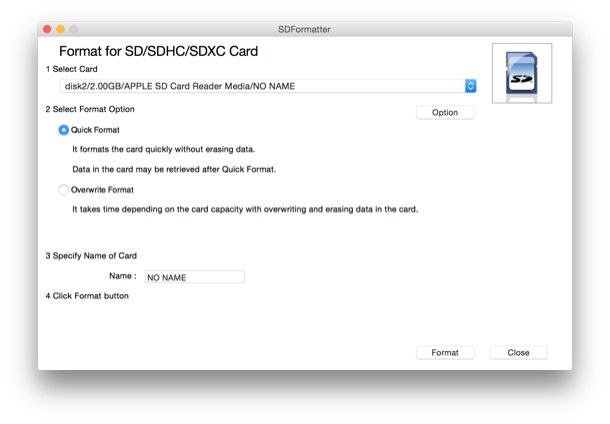Click the '4 Click Format button' label
Screen dimensions: 610x424
click(87, 296)
